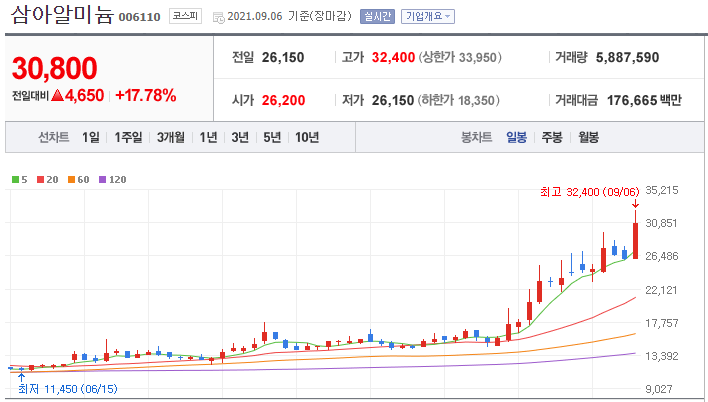The height and width of the screenshot is (402, 708).
Task: Click the stock code 006110
Action: coord(140,17)
